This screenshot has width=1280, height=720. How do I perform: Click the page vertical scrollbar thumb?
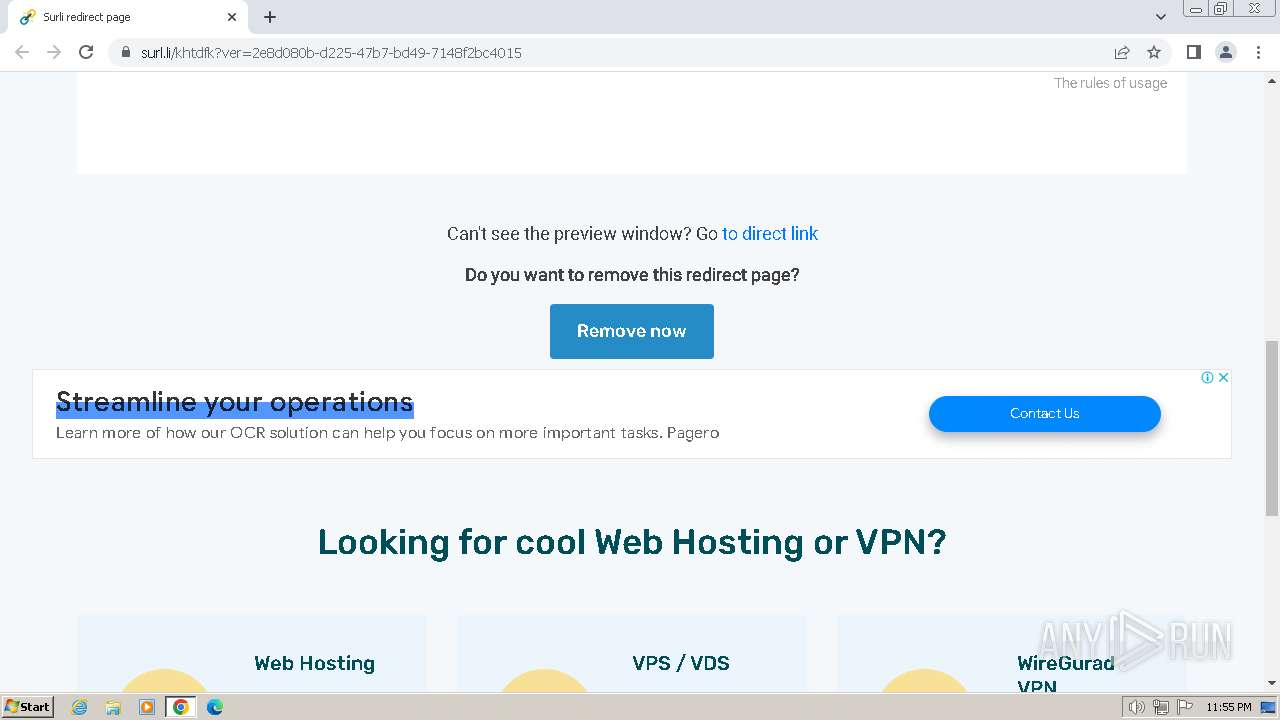[1271, 430]
